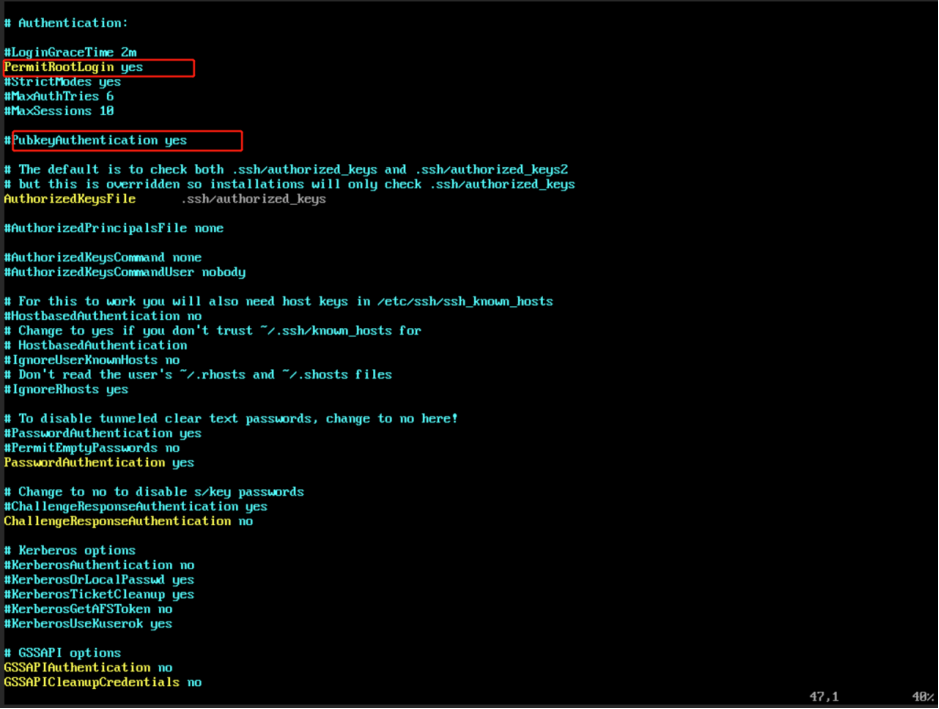Select the '#LoginGraceTime 2m' line
The width and height of the screenshot is (939, 709).
coord(70,52)
